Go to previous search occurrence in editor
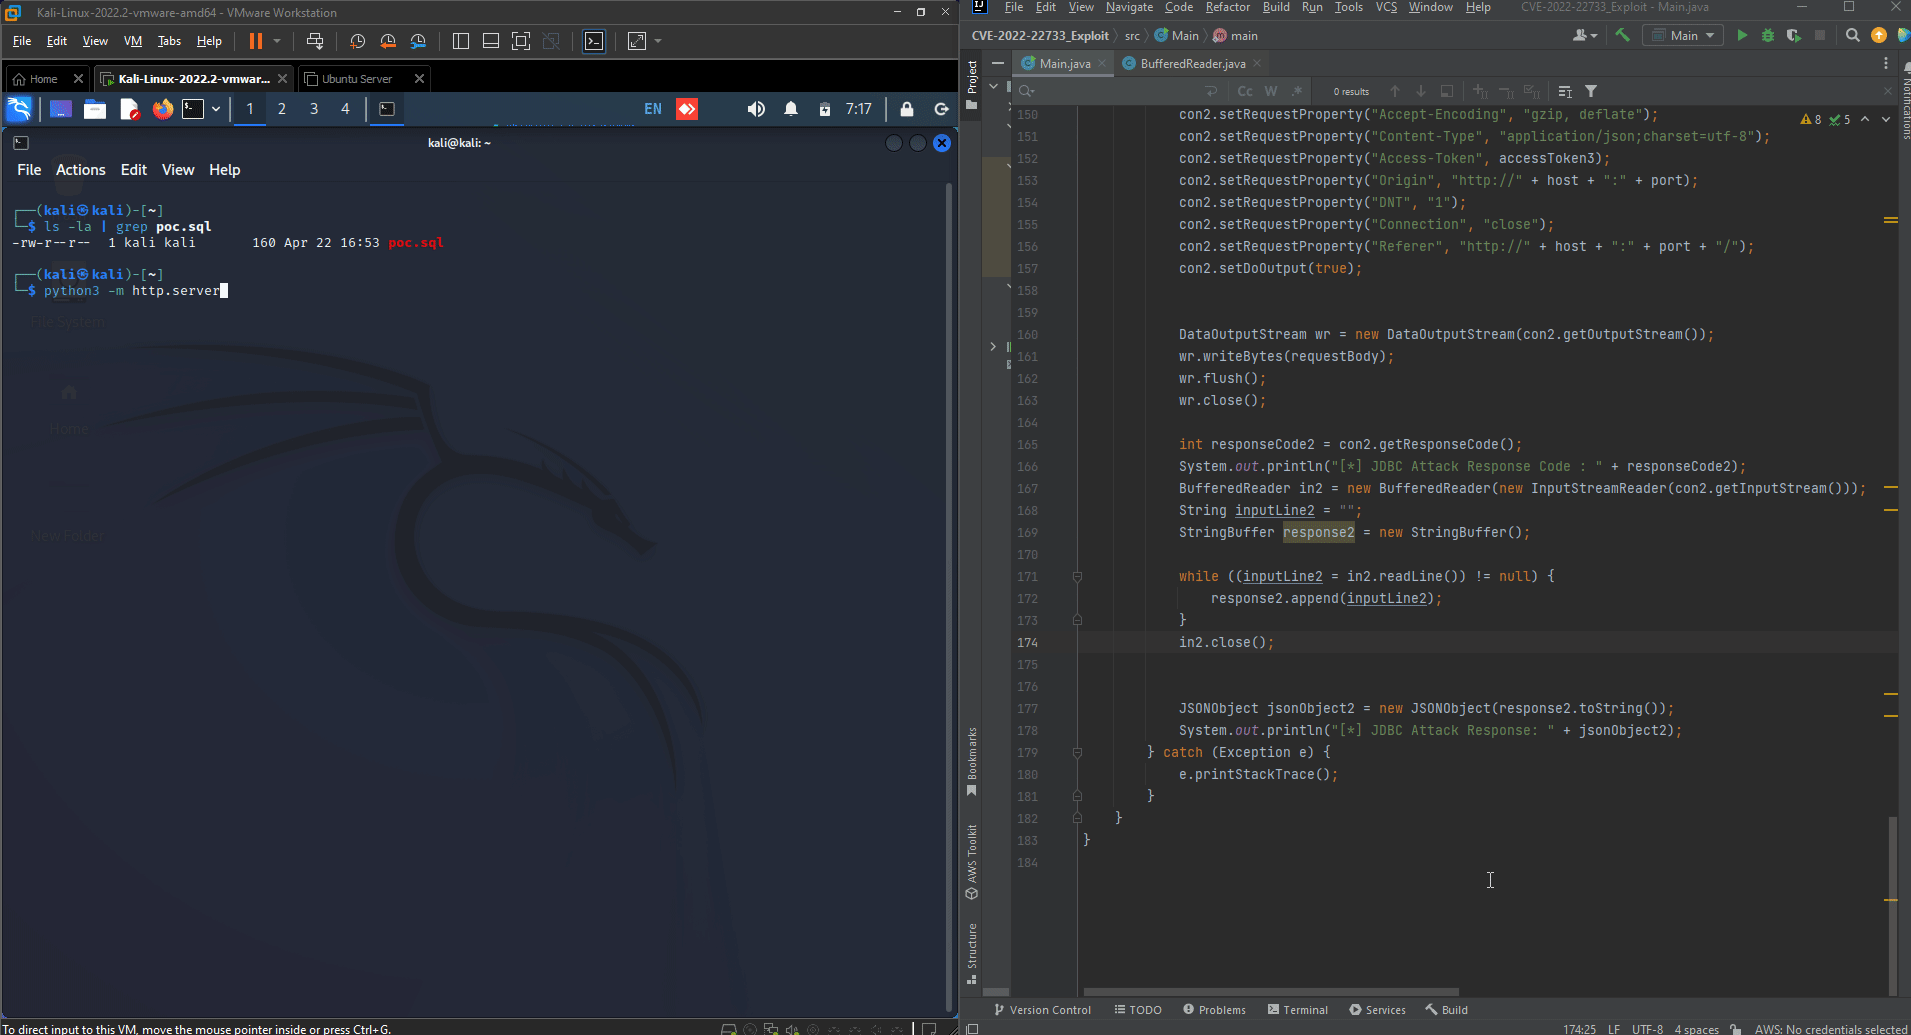The image size is (1911, 1035). coord(1395,91)
